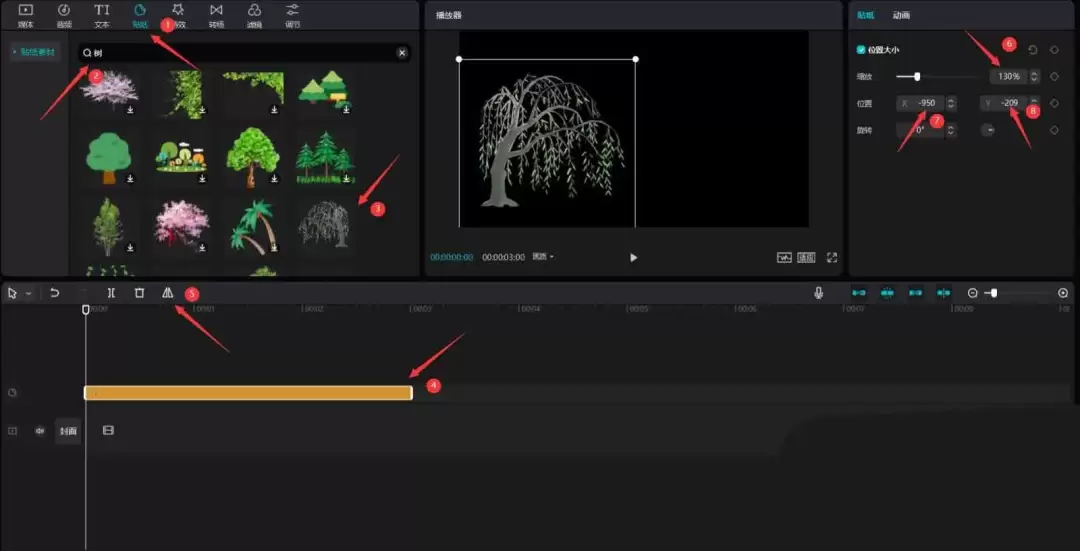1080x551 pixels.
Task: Open the Filters (滤镜) panel icon
Action: click(254, 14)
